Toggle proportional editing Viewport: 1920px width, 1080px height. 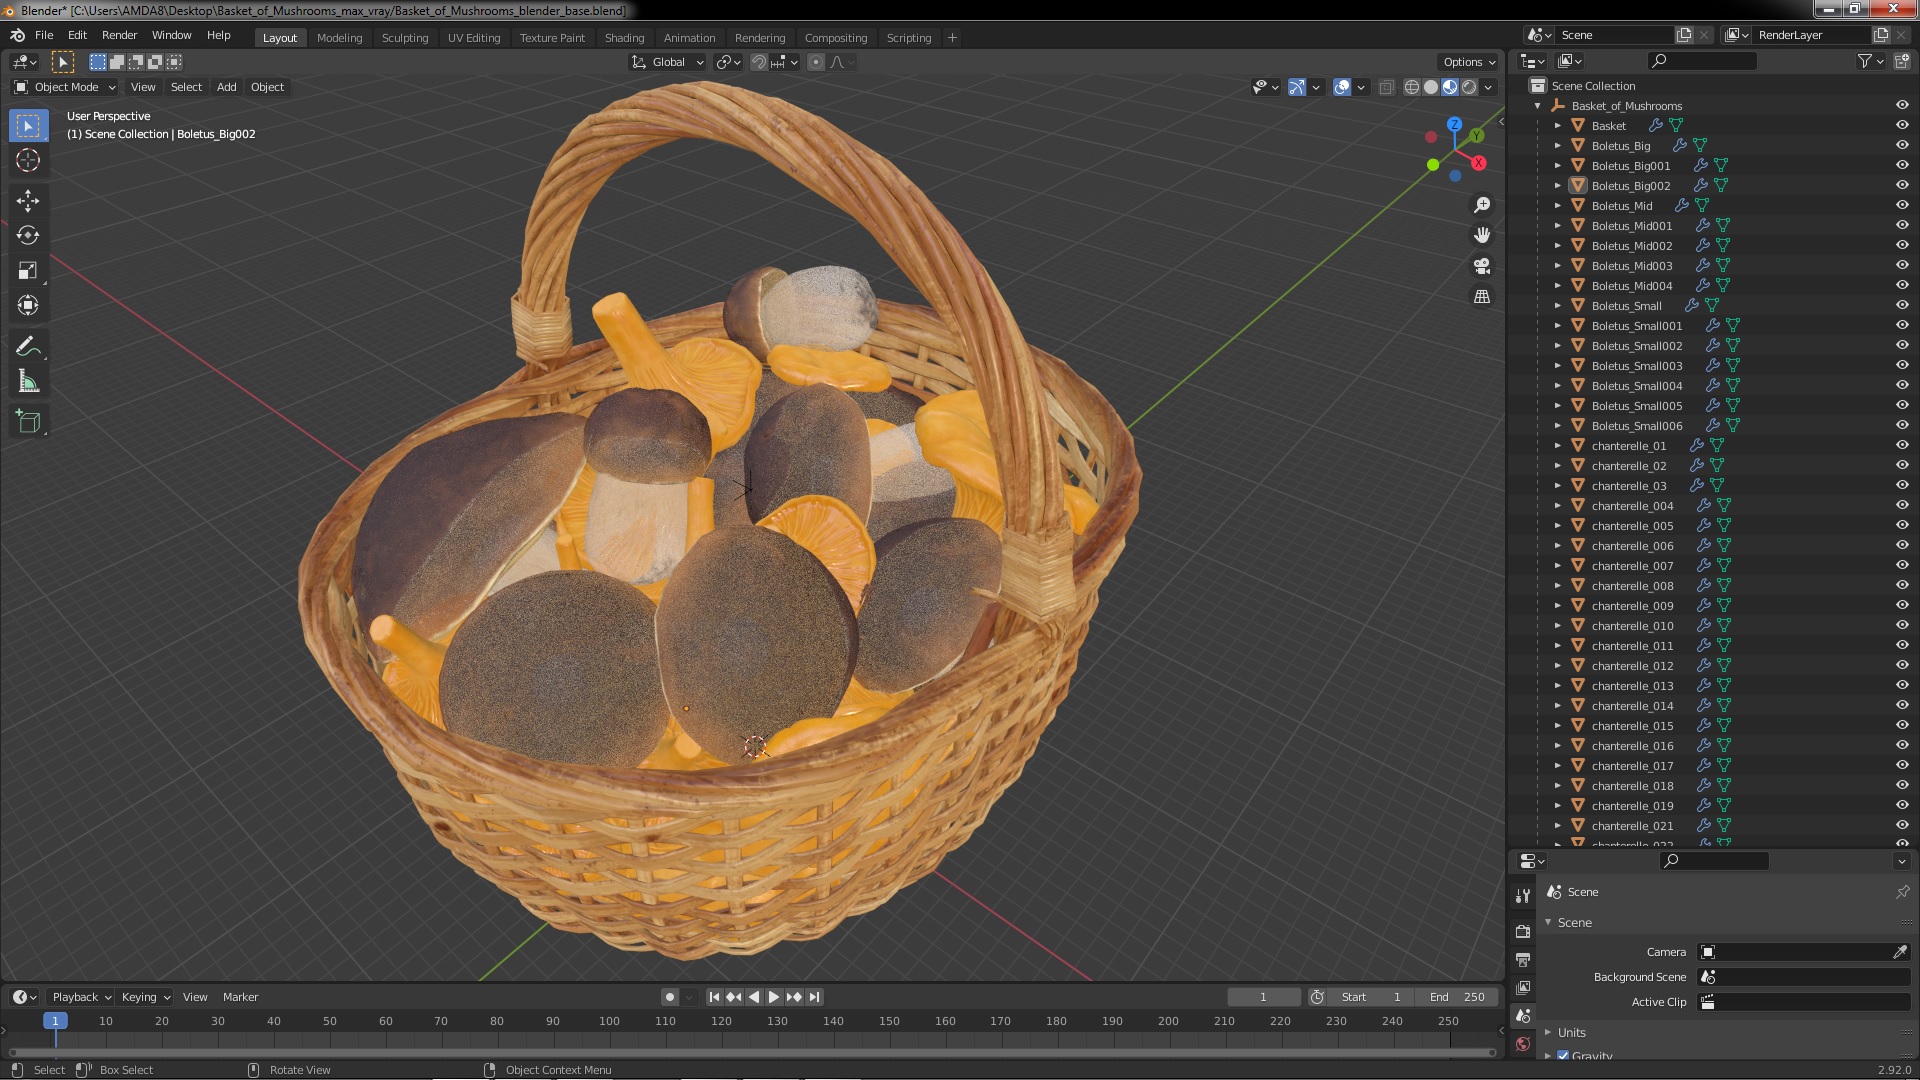[x=816, y=62]
